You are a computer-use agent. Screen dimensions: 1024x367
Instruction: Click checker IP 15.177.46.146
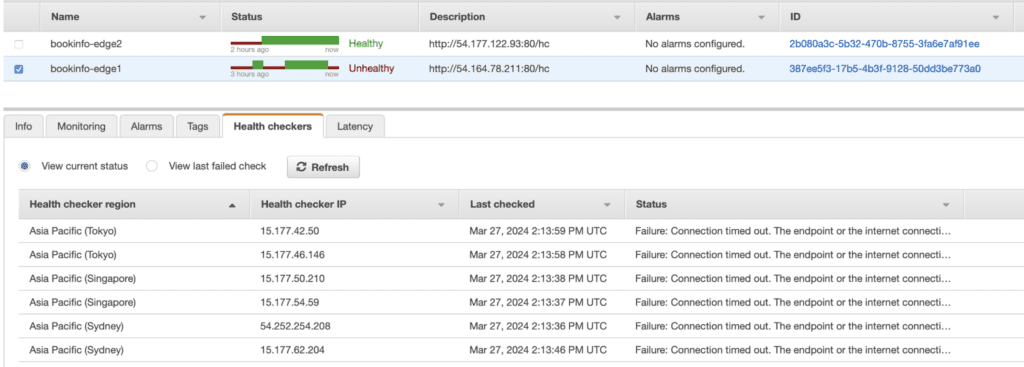pos(292,255)
